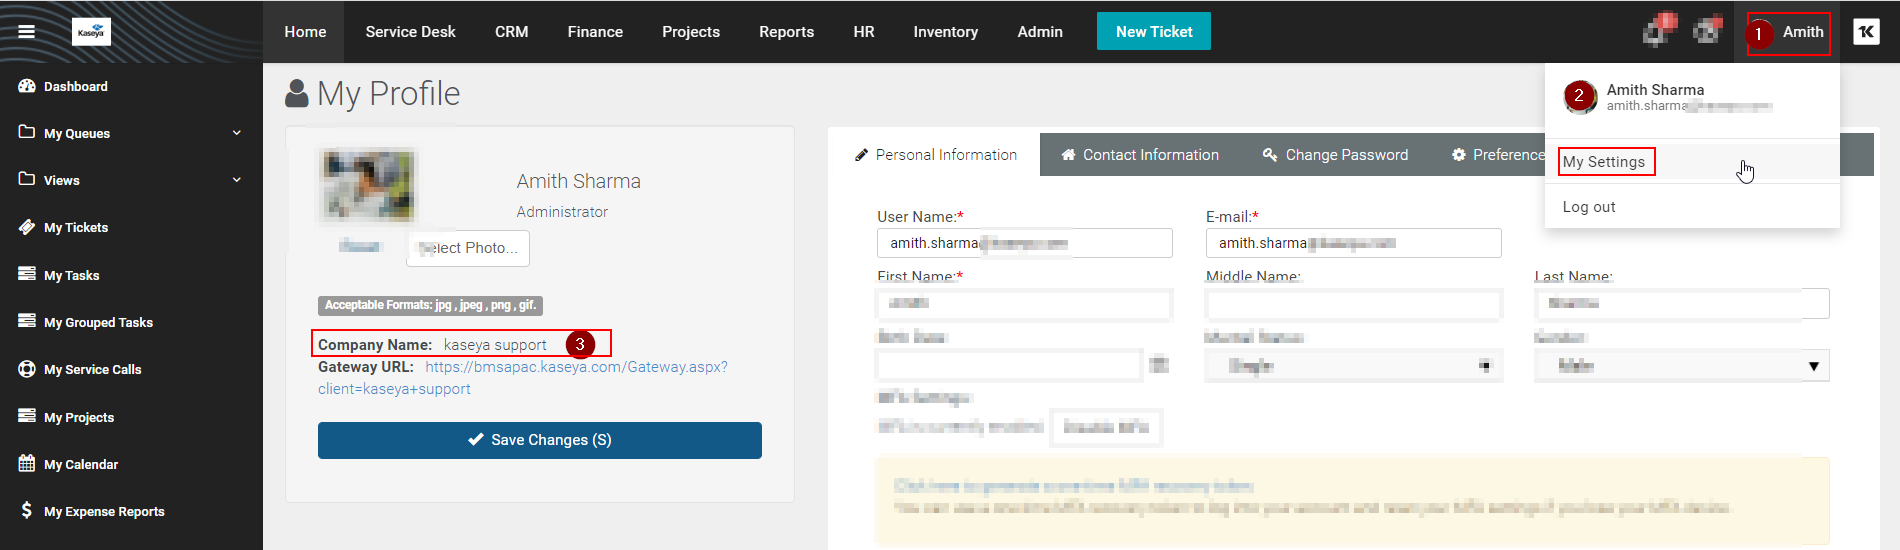Image resolution: width=1900 pixels, height=550 pixels.
Task: Switch to Change Password tab
Action: click(x=1336, y=155)
